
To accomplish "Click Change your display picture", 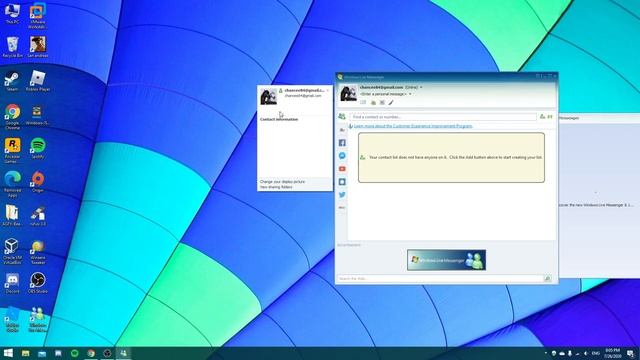I will tap(282, 182).
